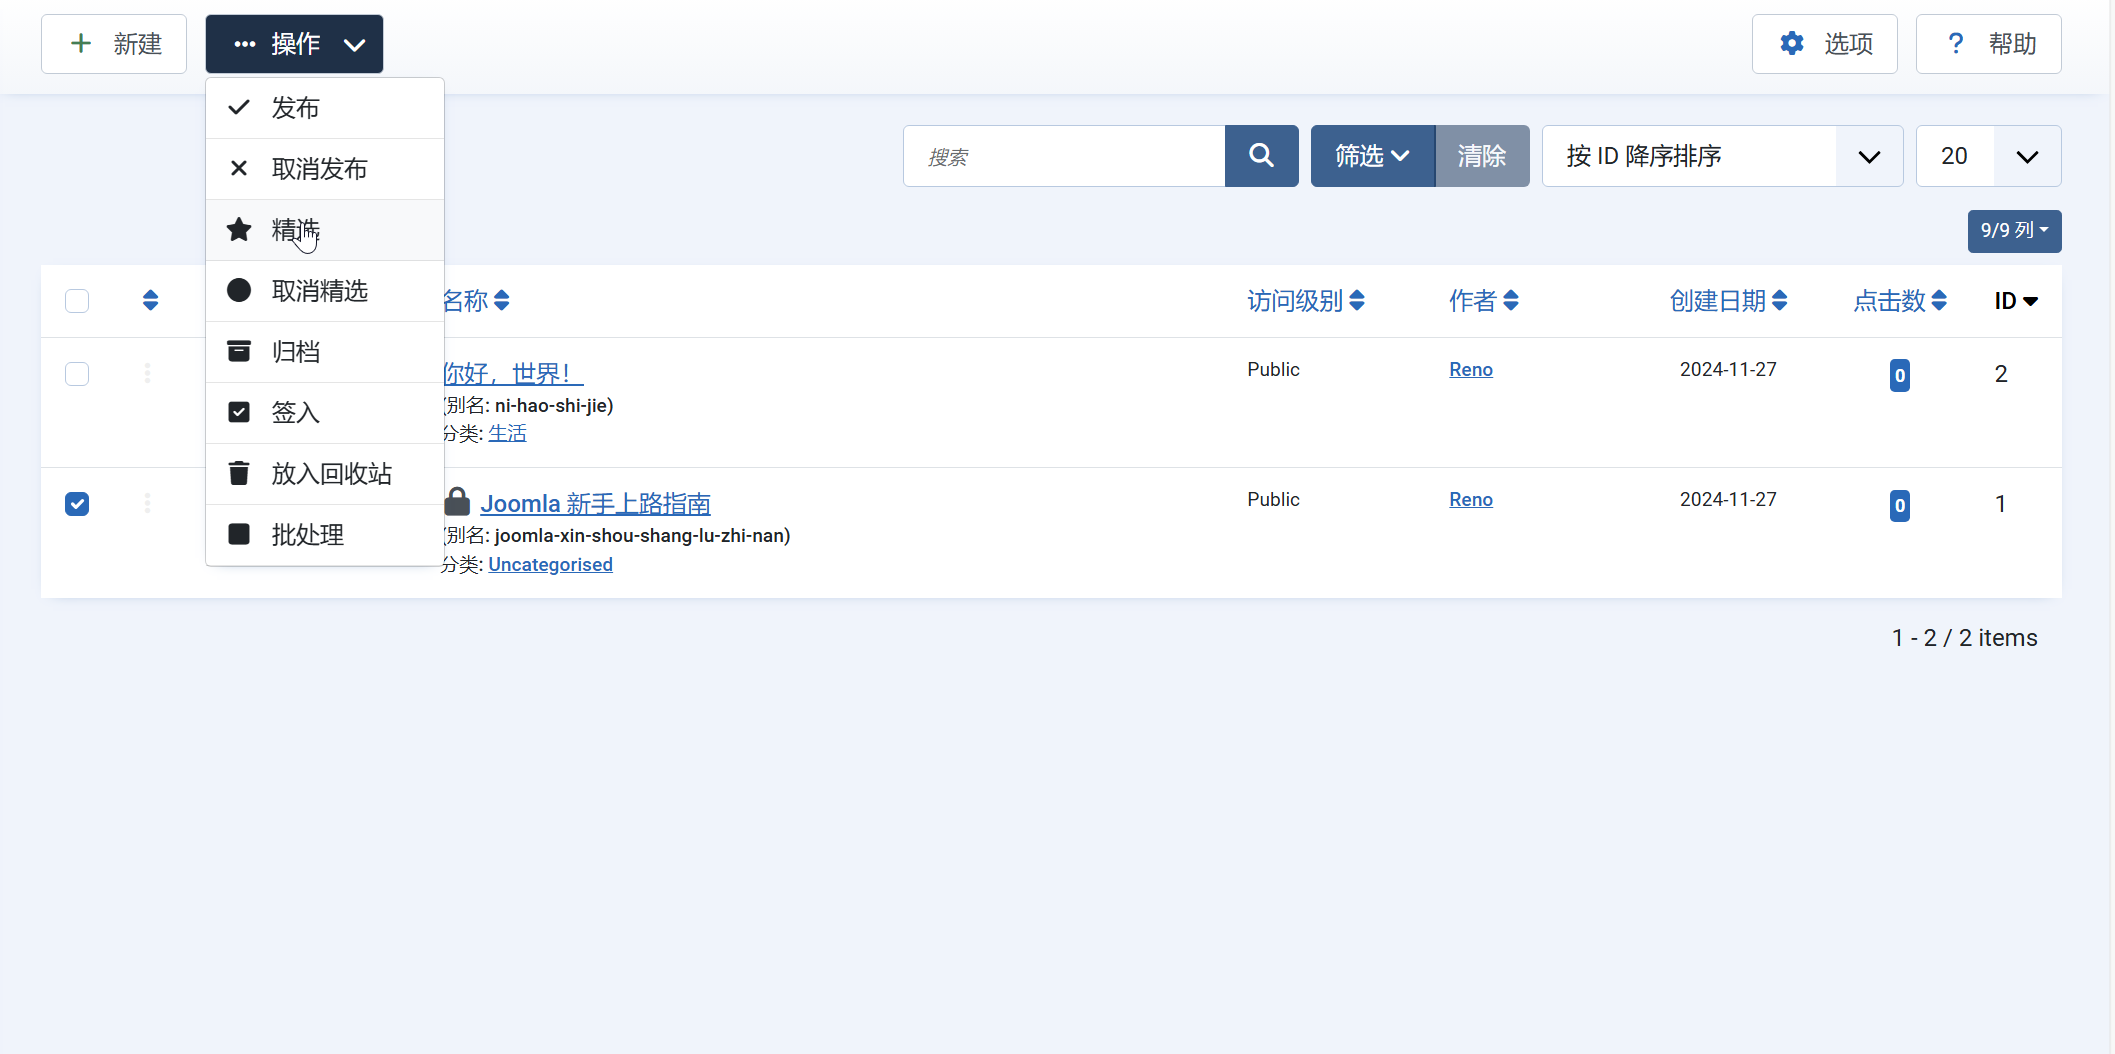Open the Joomla 新手上路指南 article link
The width and height of the screenshot is (2115, 1054).
point(595,503)
